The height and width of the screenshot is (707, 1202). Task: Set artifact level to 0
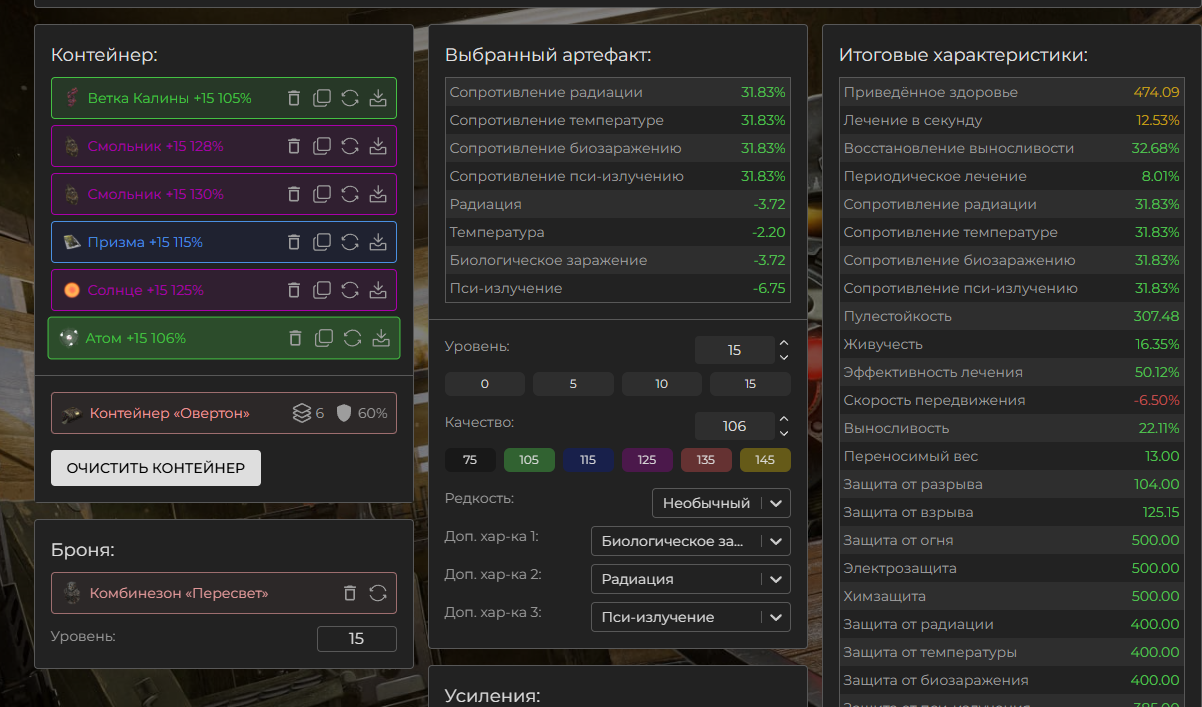pyautogui.click(x=485, y=384)
